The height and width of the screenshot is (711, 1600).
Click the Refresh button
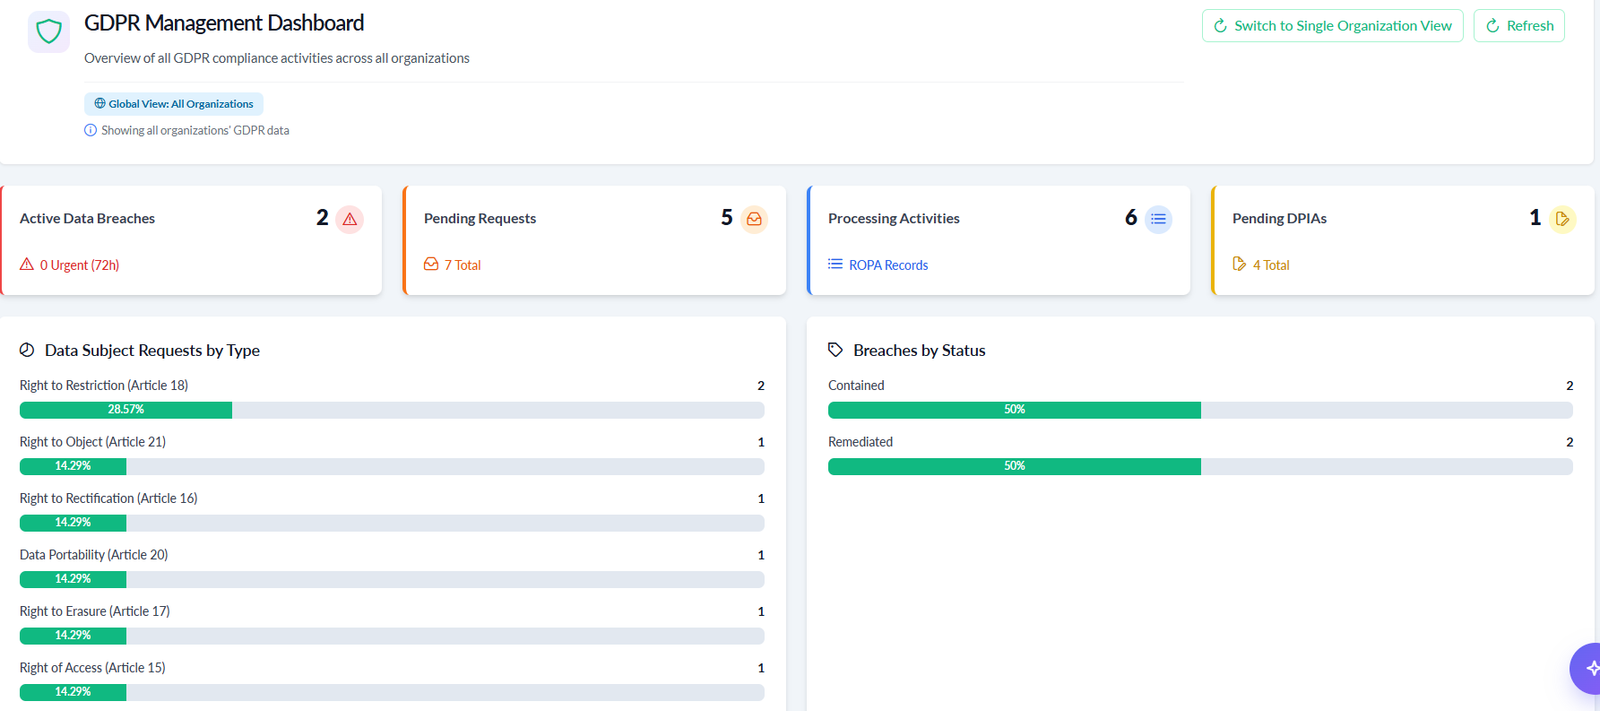1519,26
